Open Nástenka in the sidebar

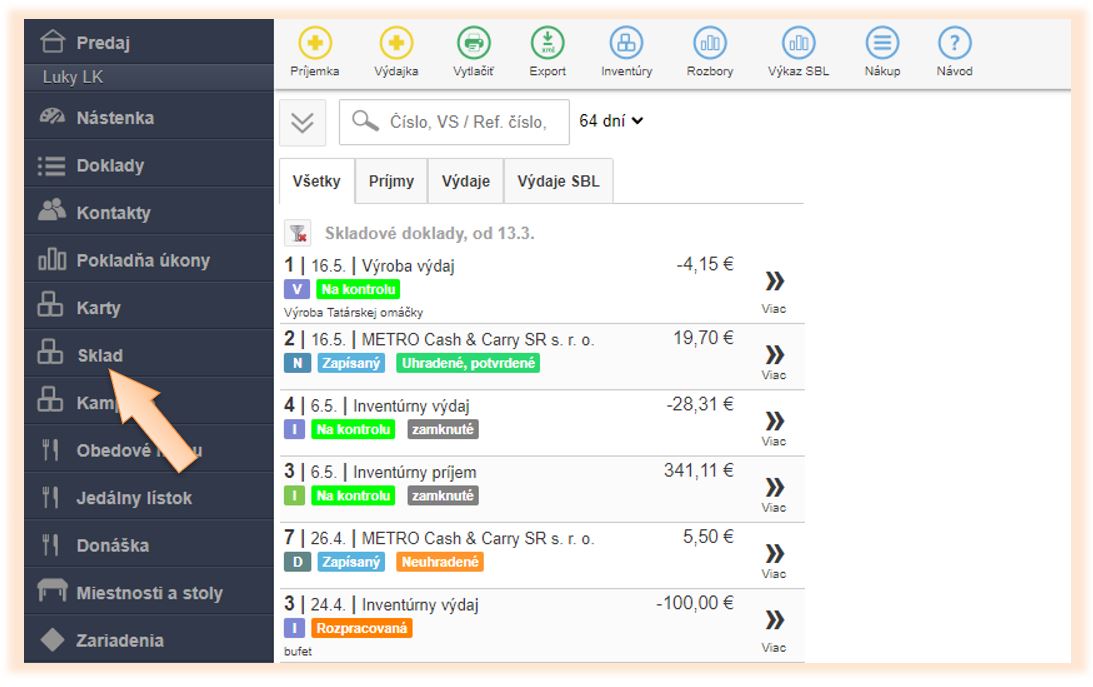pos(115,118)
